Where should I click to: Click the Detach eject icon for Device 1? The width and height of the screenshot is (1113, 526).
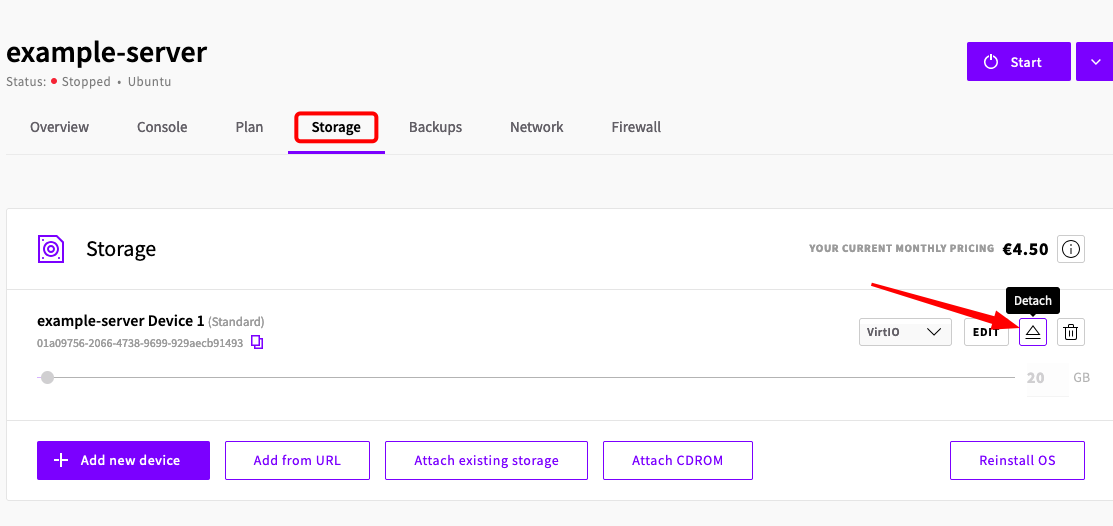tap(1033, 332)
